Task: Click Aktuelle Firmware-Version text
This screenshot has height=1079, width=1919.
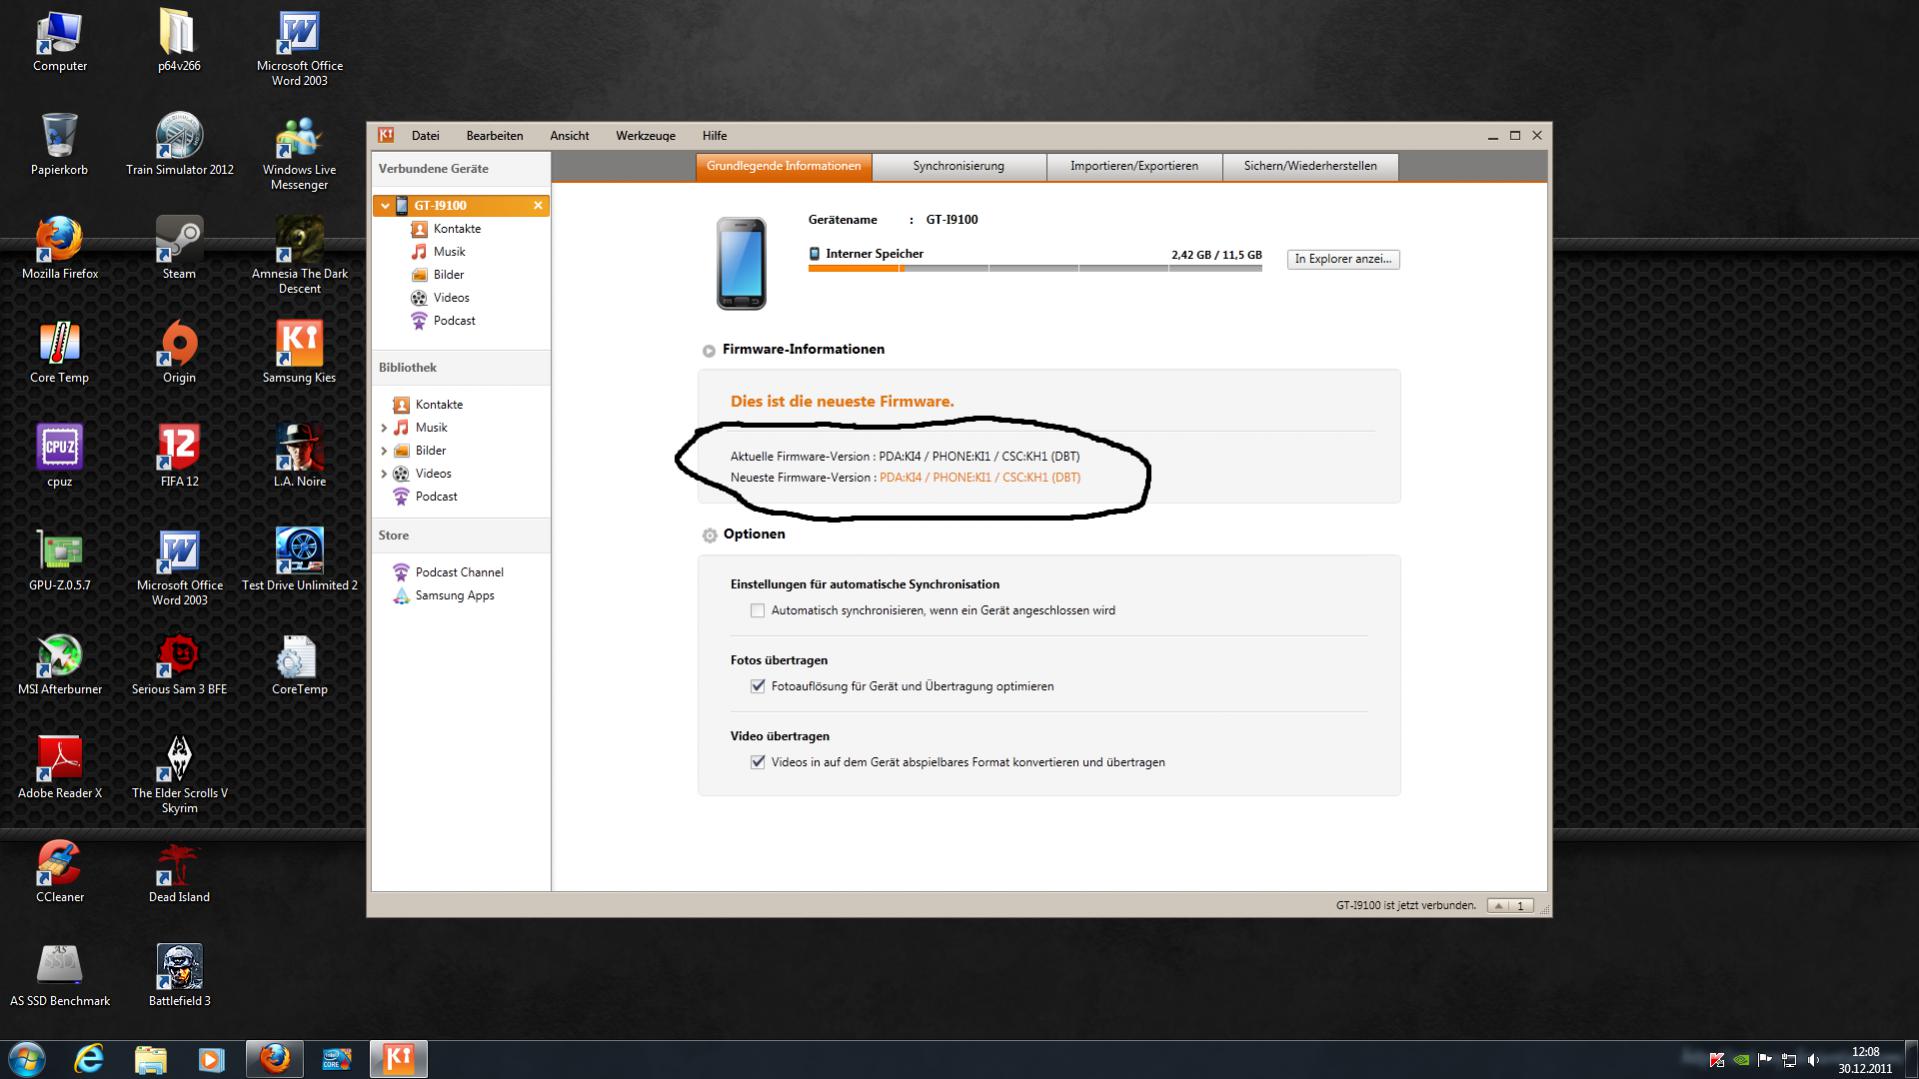Action: [904, 457]
